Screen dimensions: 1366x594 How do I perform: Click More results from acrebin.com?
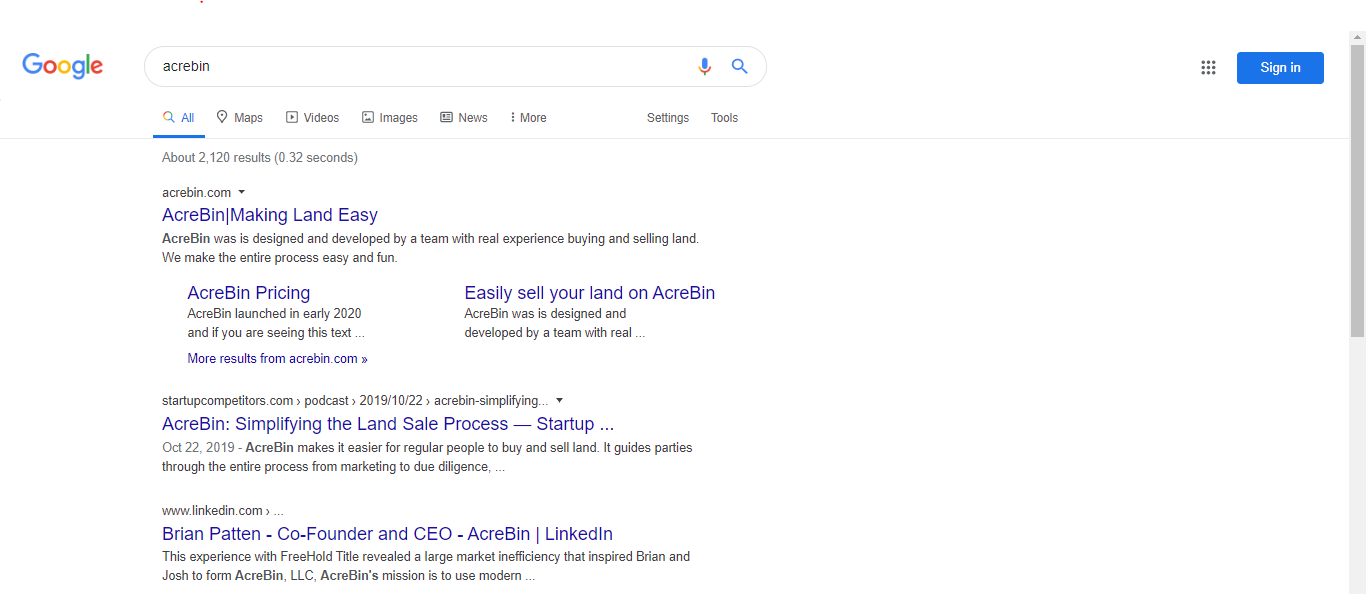pos(277,358)
